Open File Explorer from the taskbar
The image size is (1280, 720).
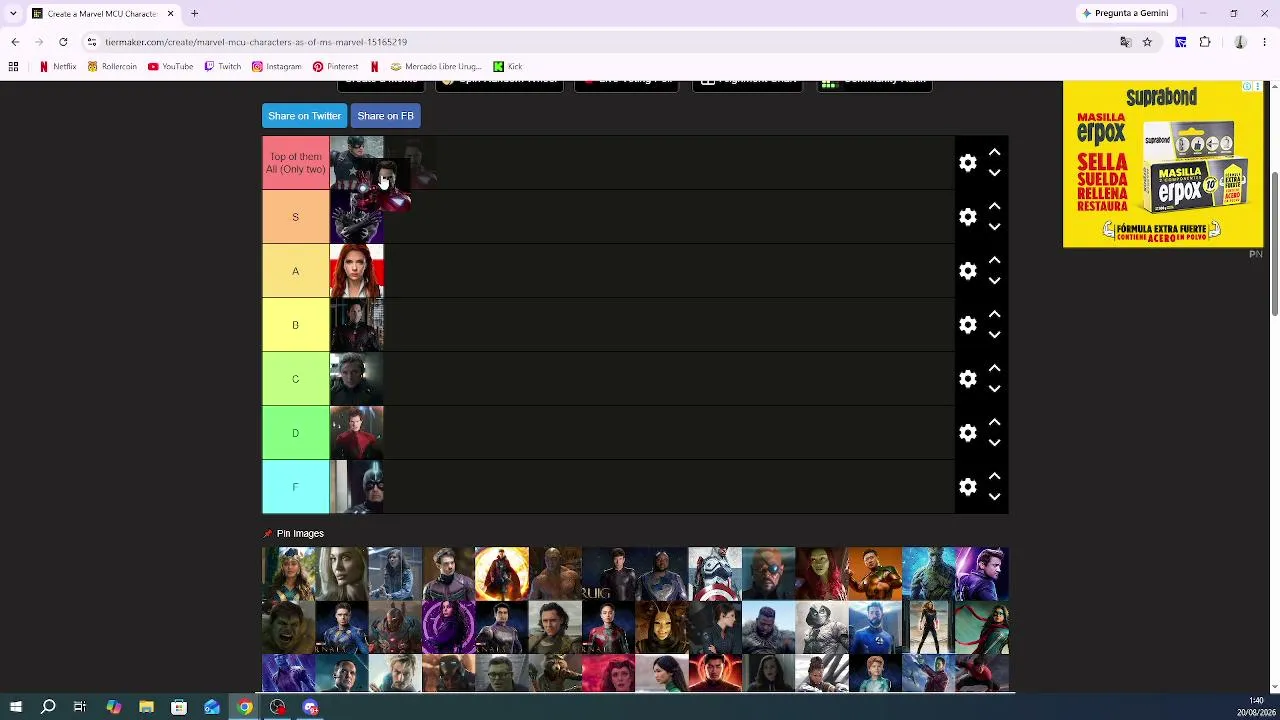[146, 707]
